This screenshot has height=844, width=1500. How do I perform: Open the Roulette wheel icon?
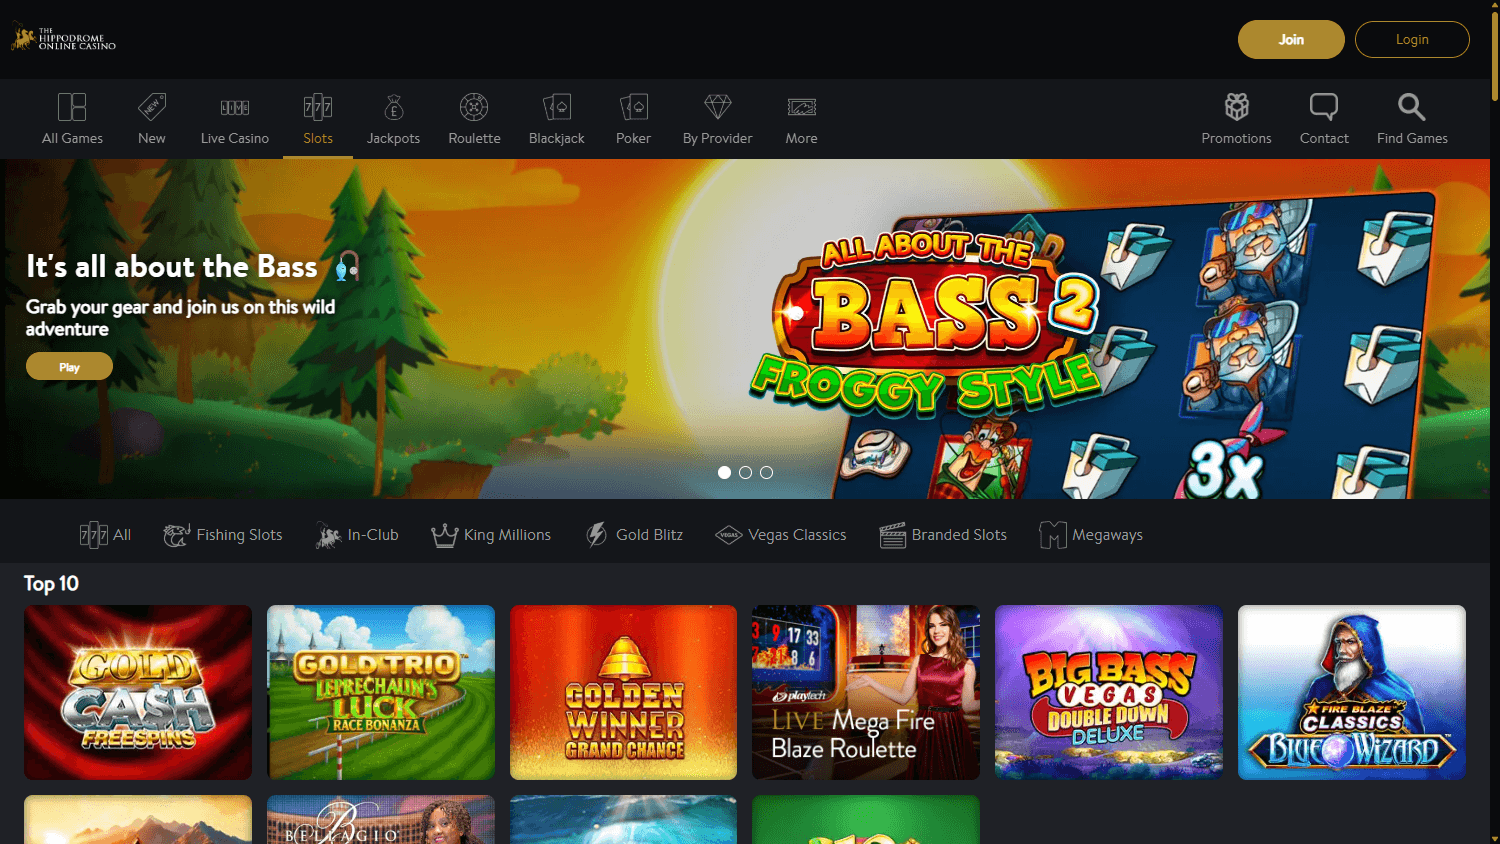pyautogui.click(x=474, y=107)
